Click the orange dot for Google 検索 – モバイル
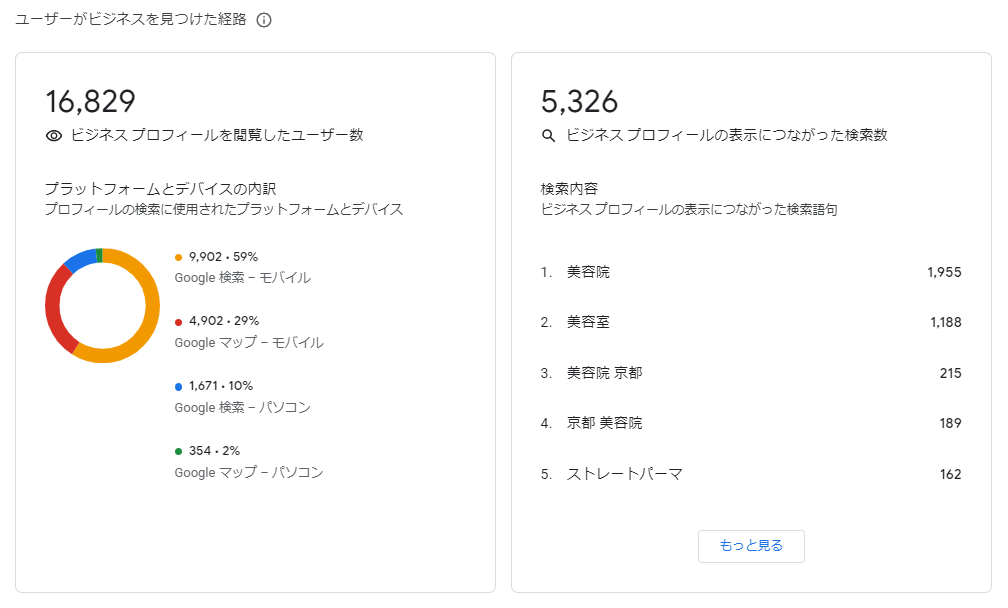This screenshot has height=608, width=1008. point(179,257)
